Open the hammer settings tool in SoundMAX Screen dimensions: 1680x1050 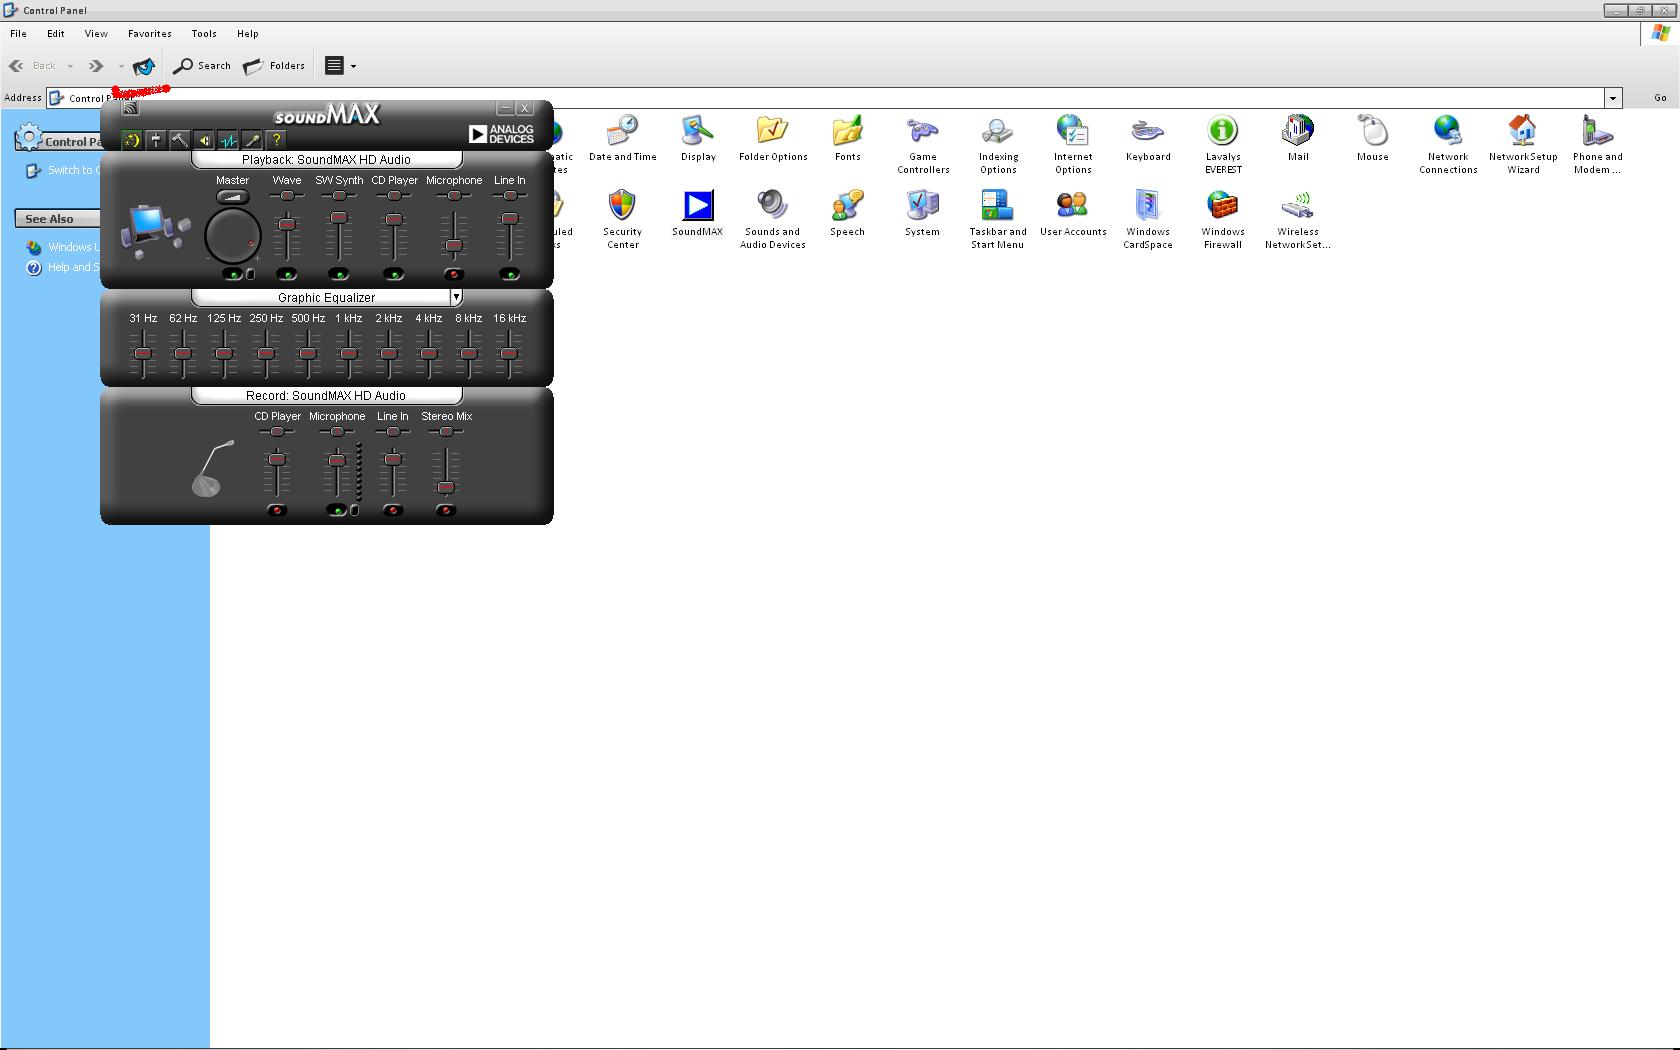(x=180, y=141)
